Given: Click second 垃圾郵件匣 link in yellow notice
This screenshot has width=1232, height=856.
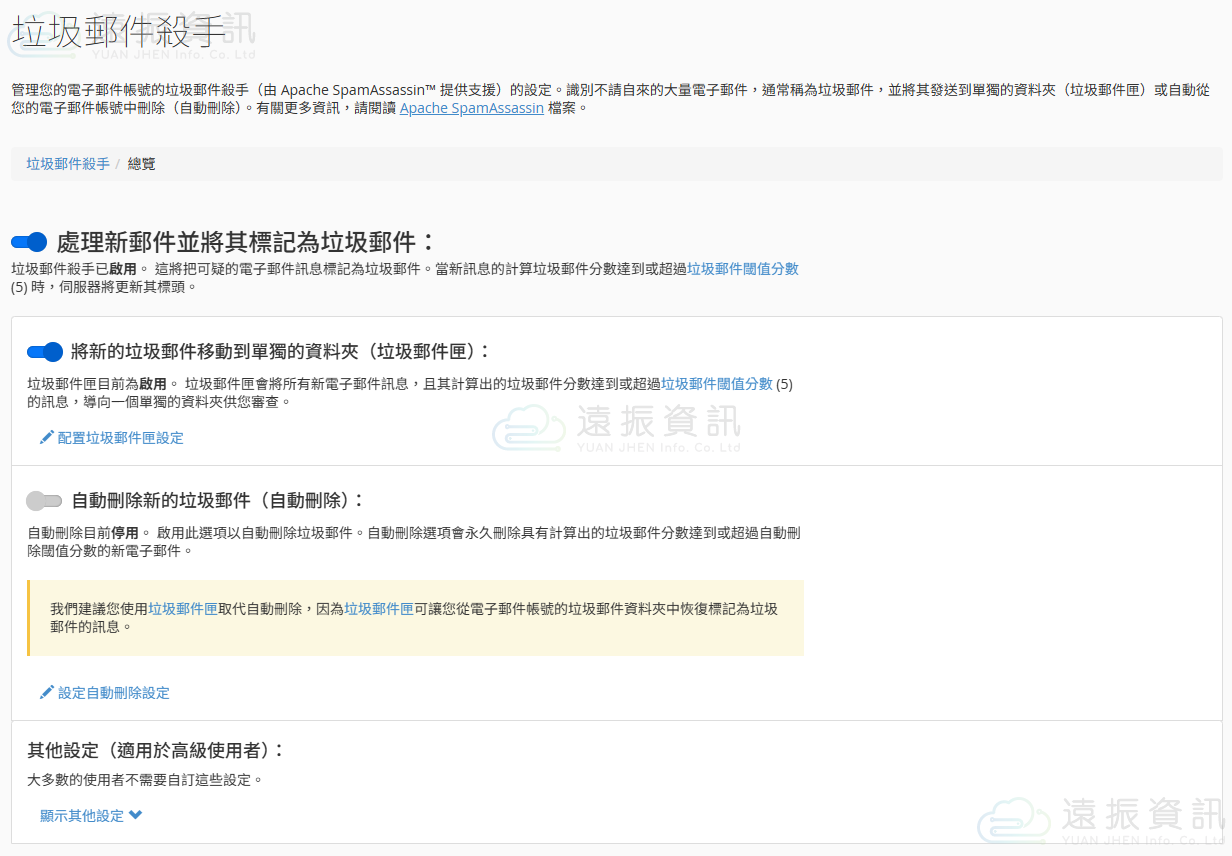Looking at the screenshot, I should [379, 608].
